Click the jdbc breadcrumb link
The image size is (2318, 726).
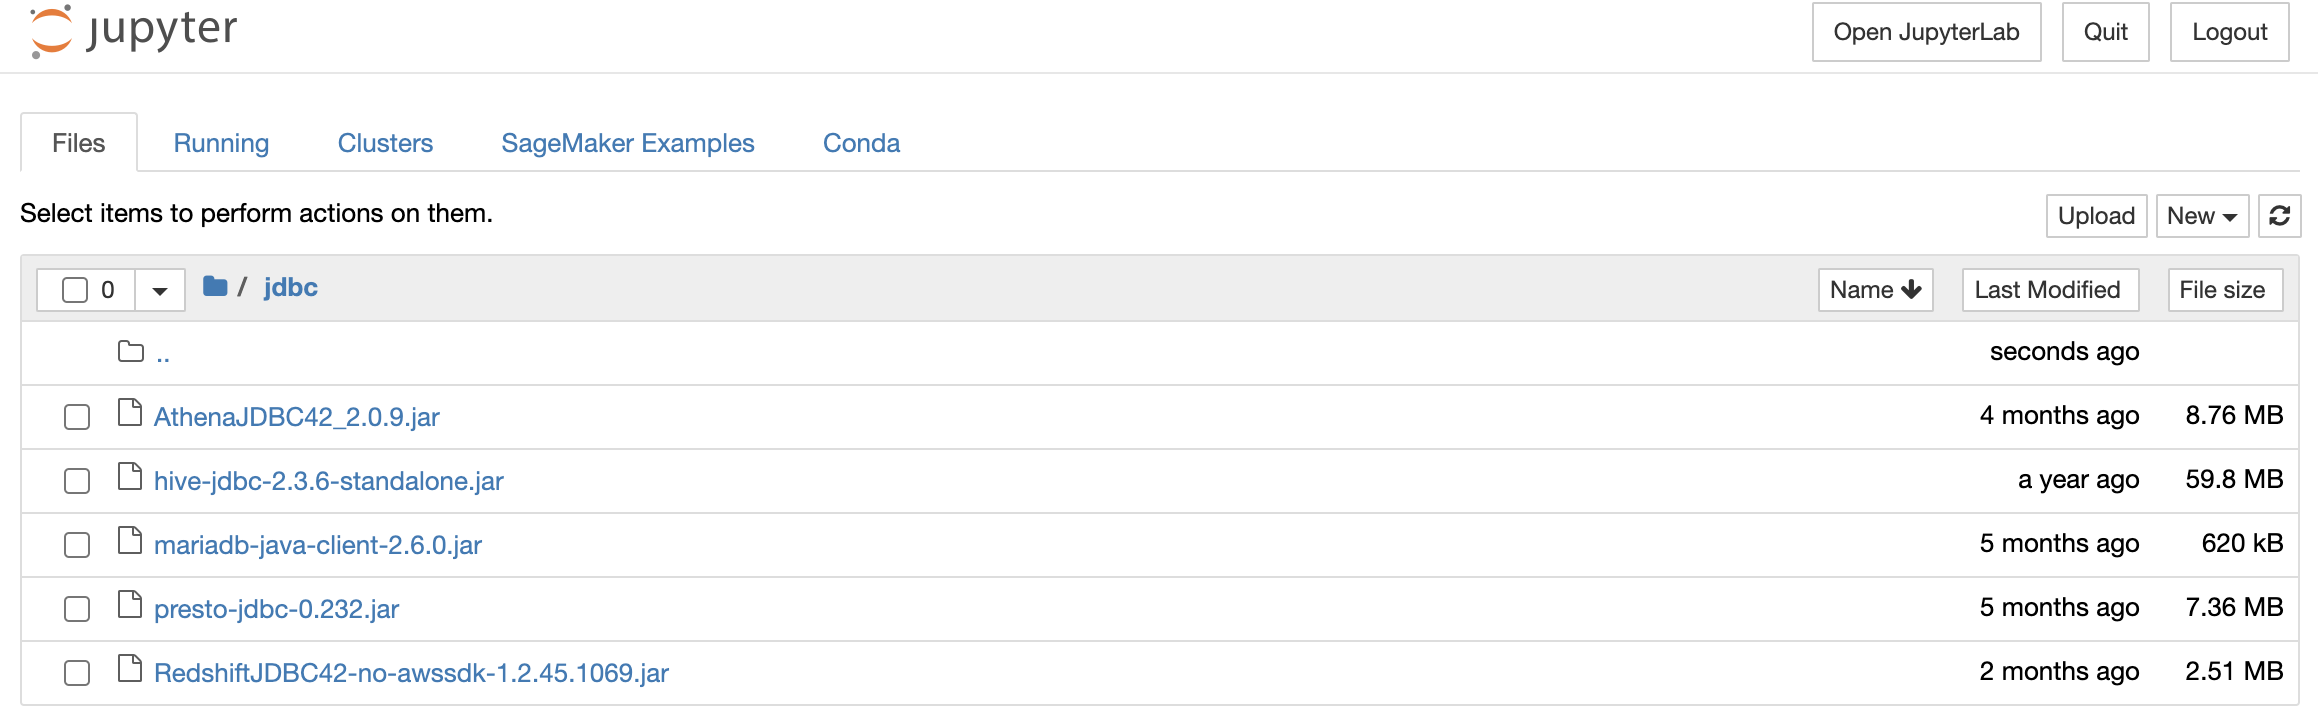[291, 288]
